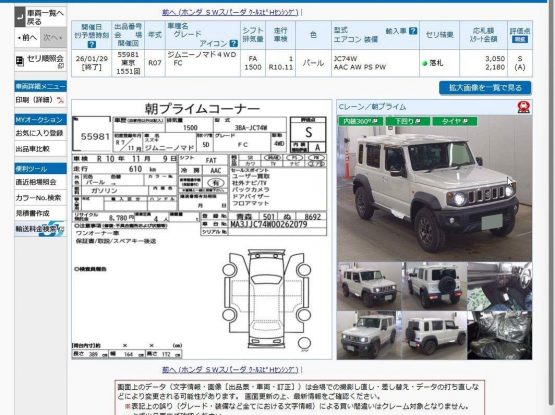Open help icon under 開催日 column header
The height and width of the screenshot is (415, 555).
click(x=92, y=44)
